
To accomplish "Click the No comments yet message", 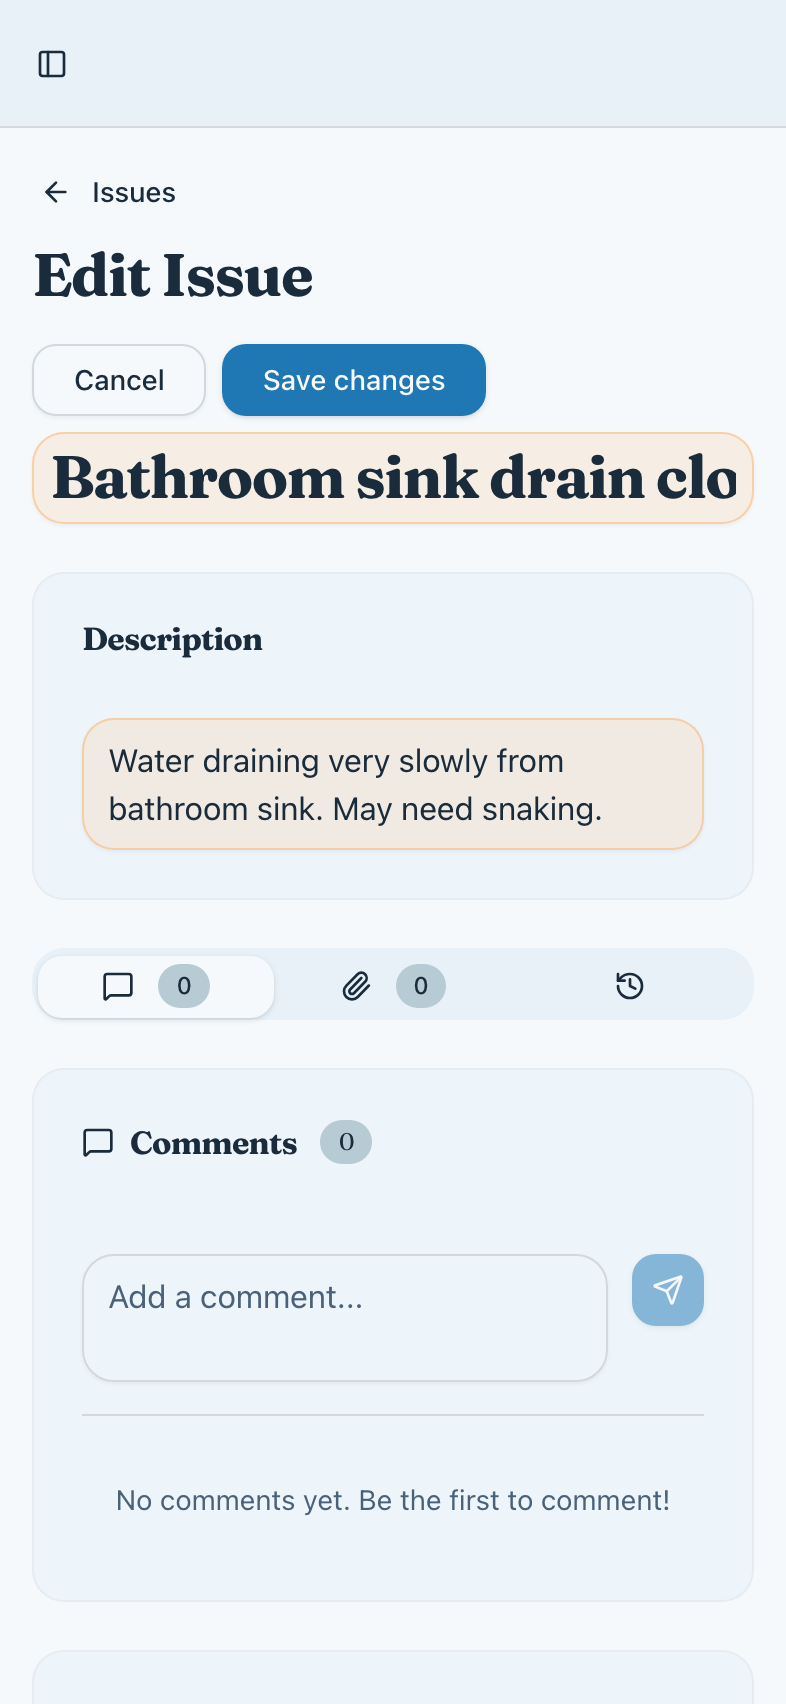I will tap(392, 1500).
